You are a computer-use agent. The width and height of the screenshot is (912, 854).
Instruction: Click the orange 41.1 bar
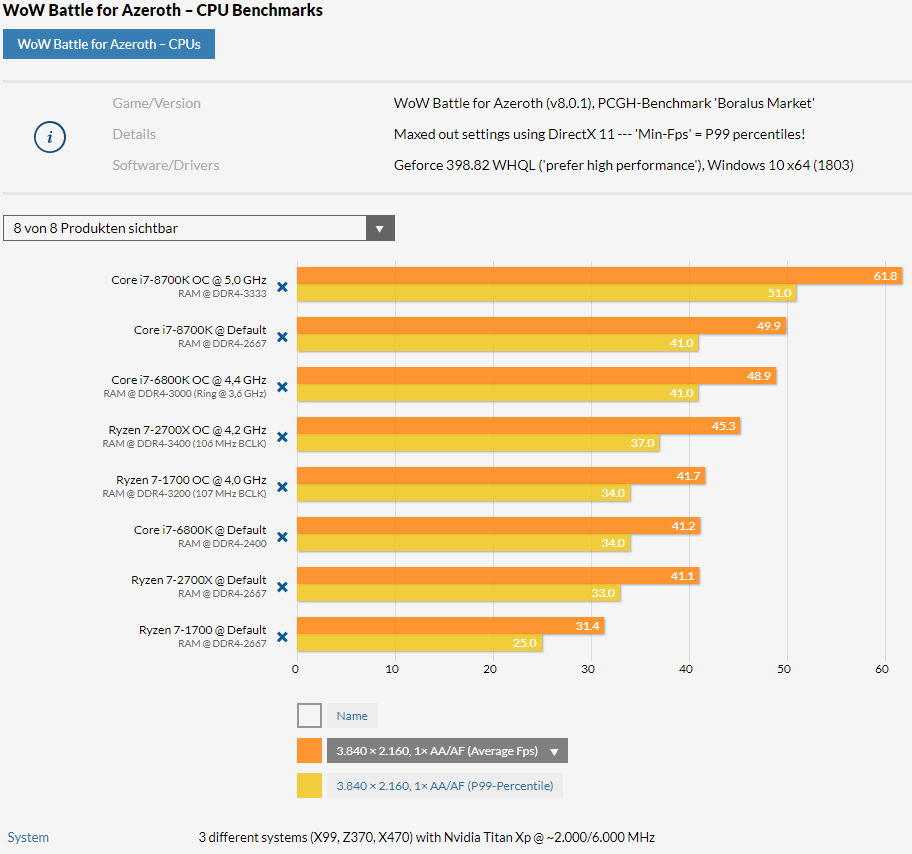[x=498, y=576]
